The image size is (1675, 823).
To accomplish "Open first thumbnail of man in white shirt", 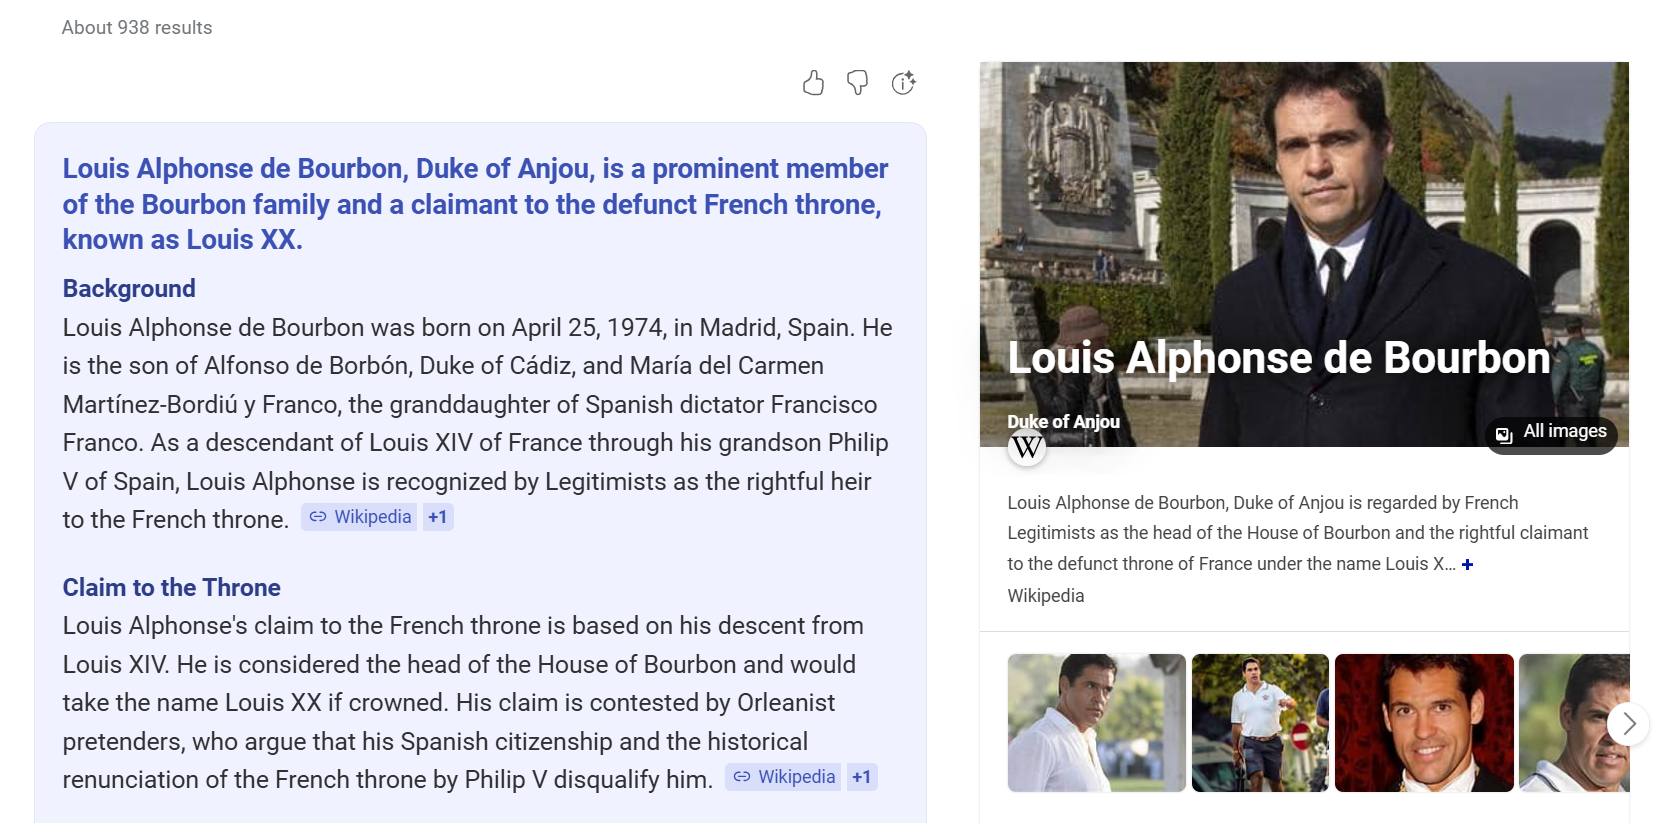I will (x=1096, y=723).
